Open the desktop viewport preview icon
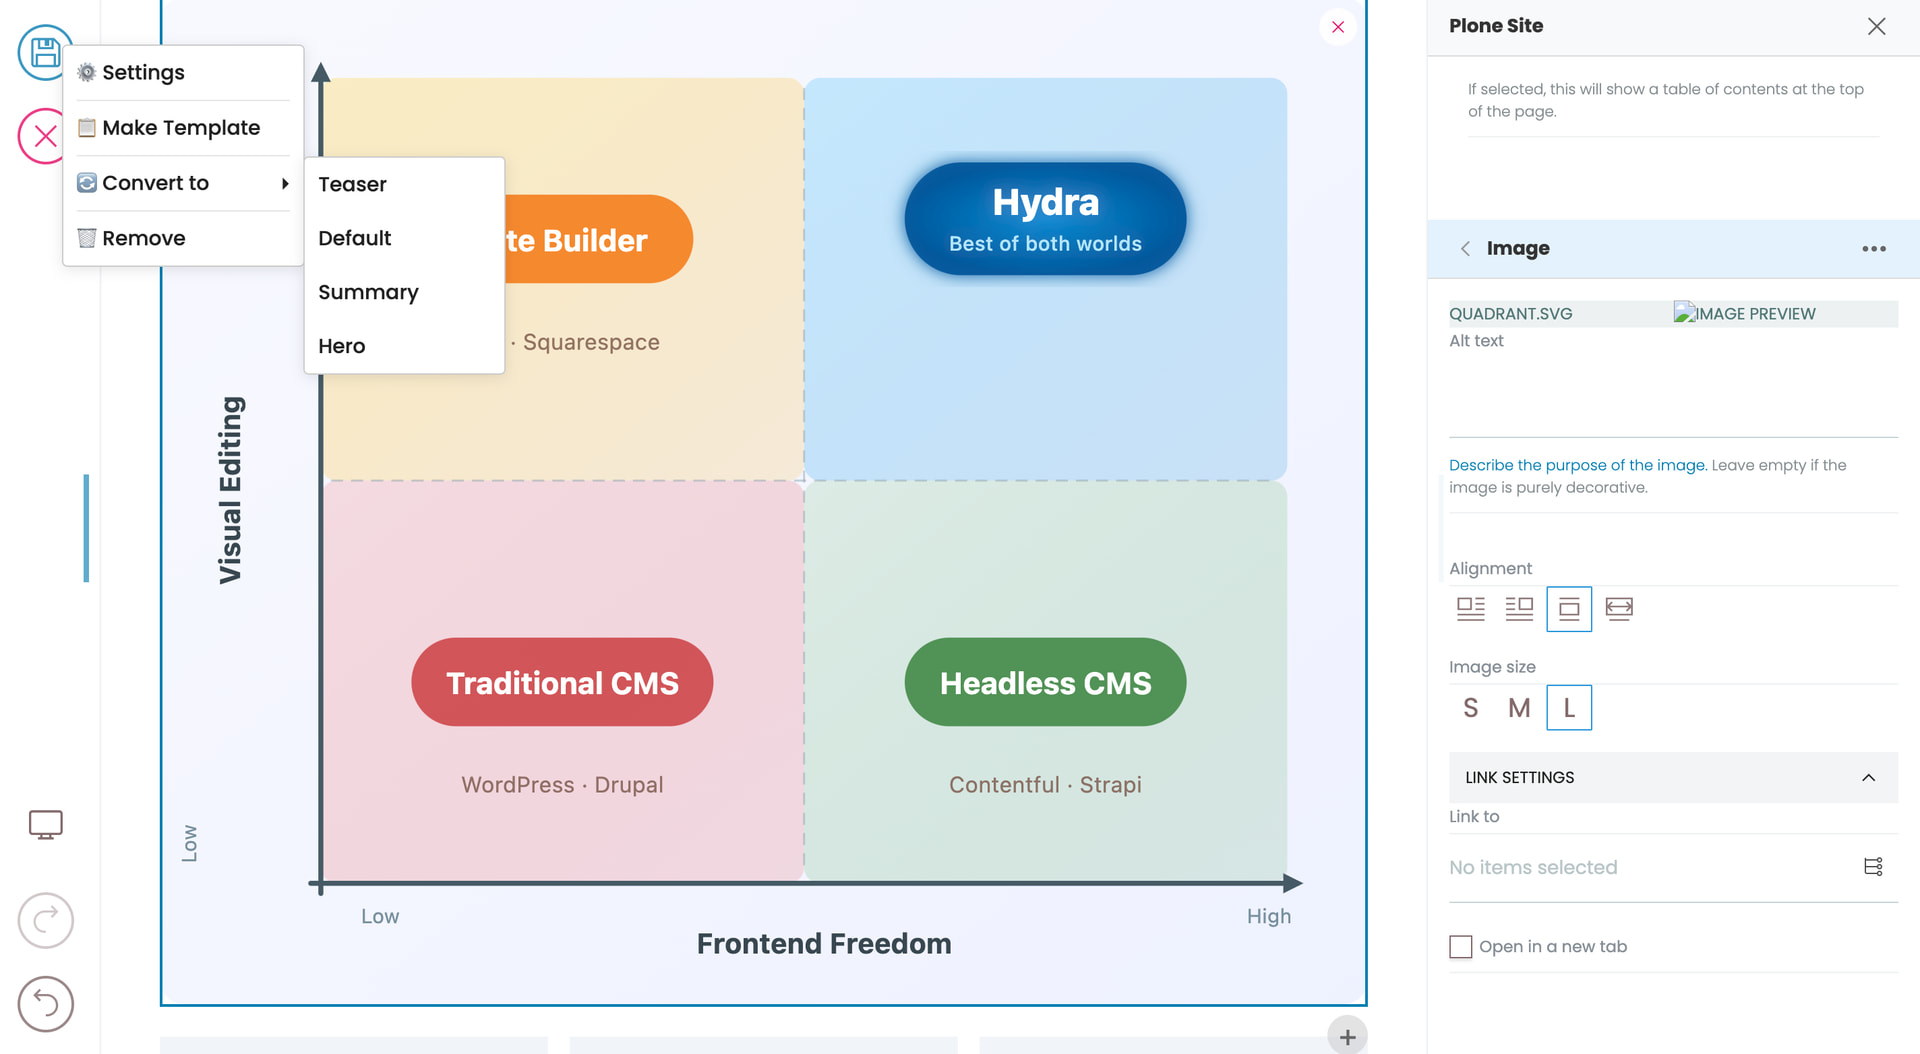 click(x=46, y=824)
